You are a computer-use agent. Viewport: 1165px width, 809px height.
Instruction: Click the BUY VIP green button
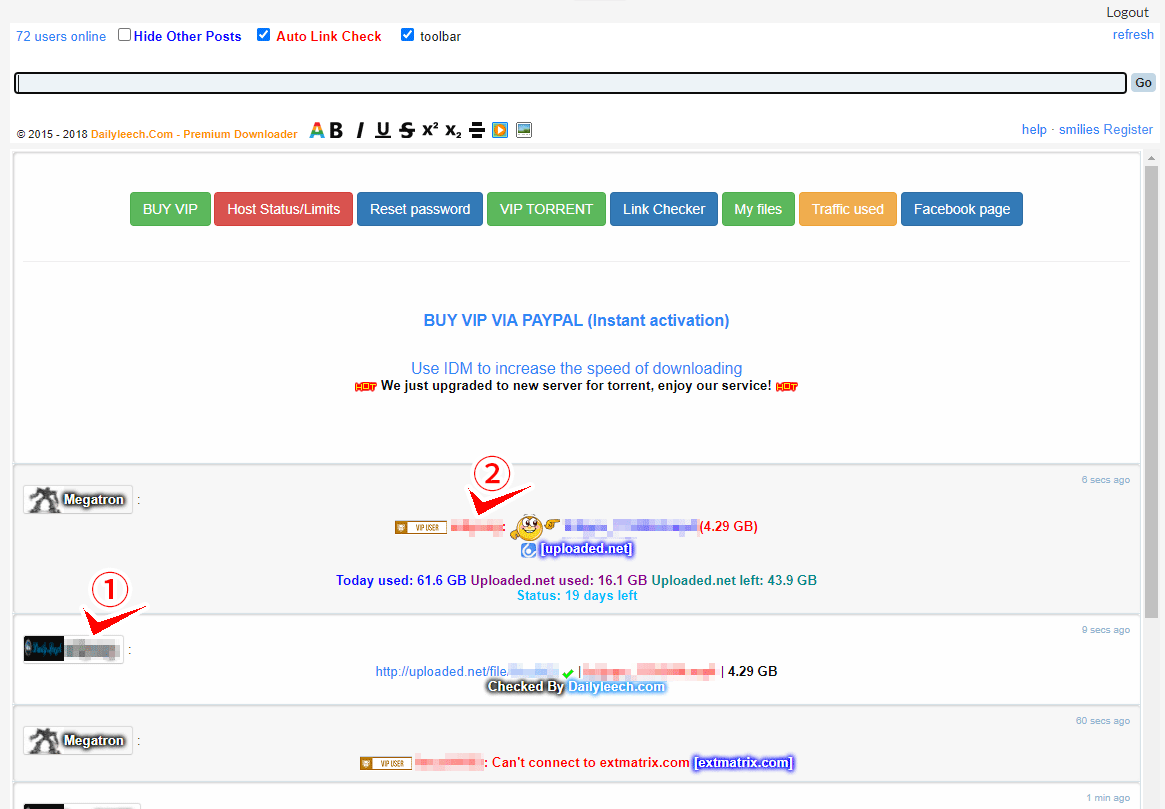170,209
